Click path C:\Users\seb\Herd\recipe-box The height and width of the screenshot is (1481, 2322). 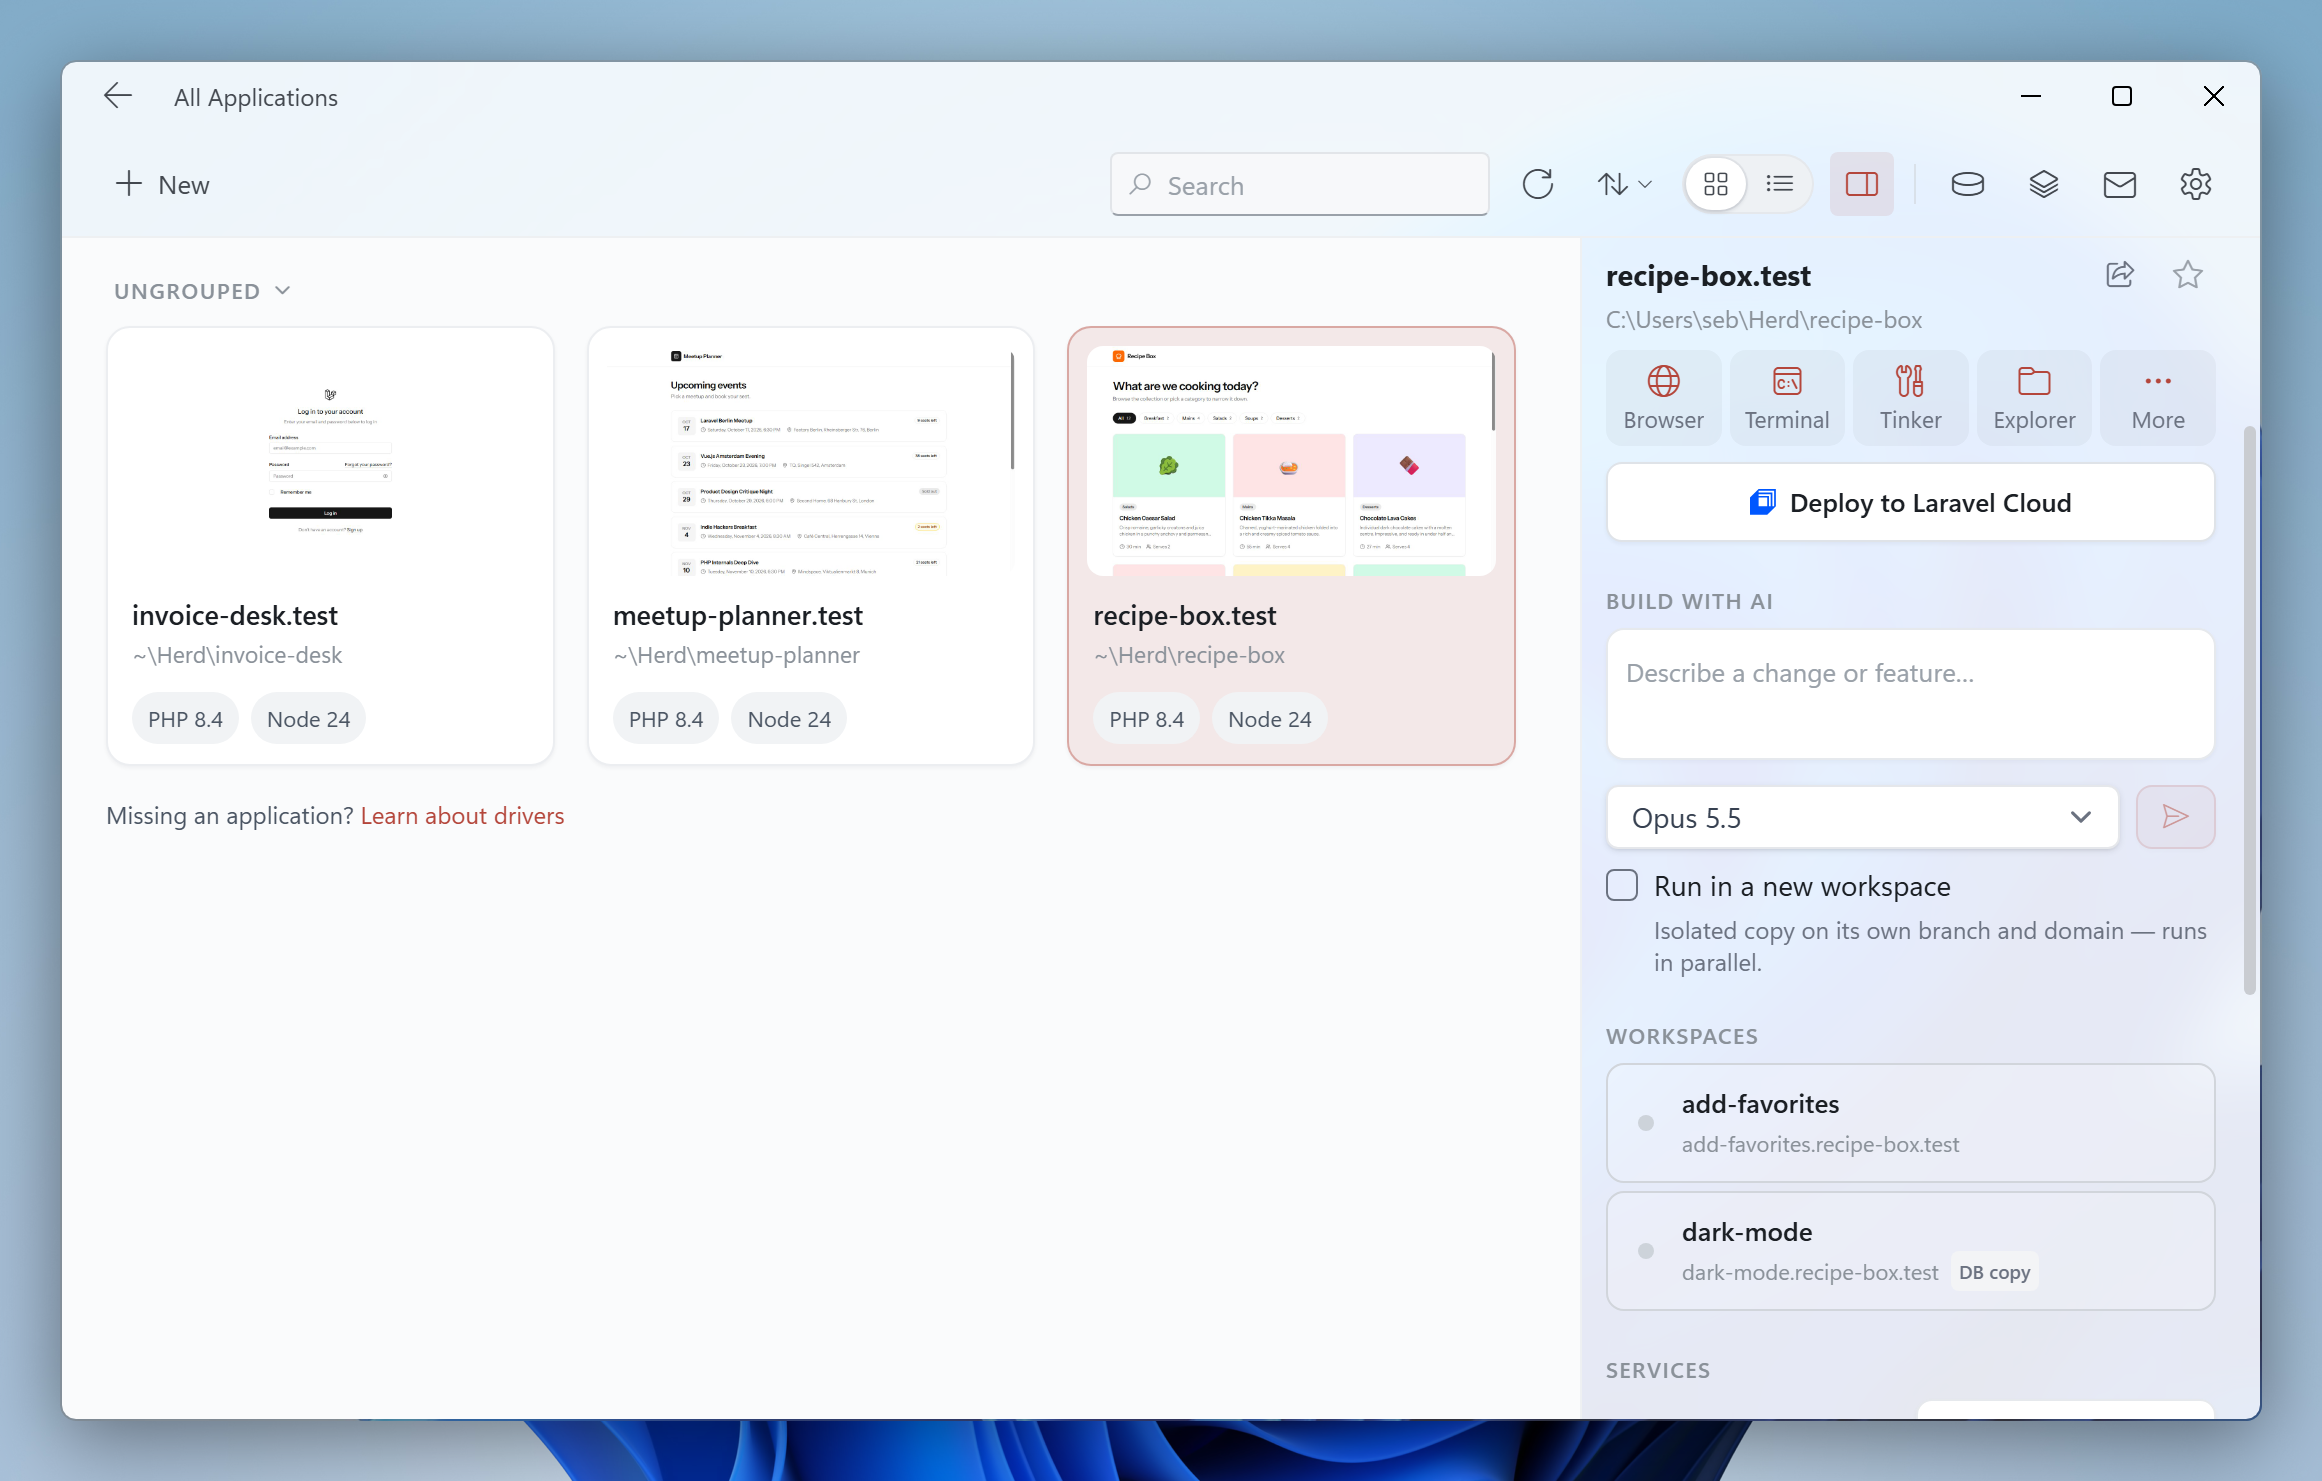pyautogui.click(x=1764, y=320)
